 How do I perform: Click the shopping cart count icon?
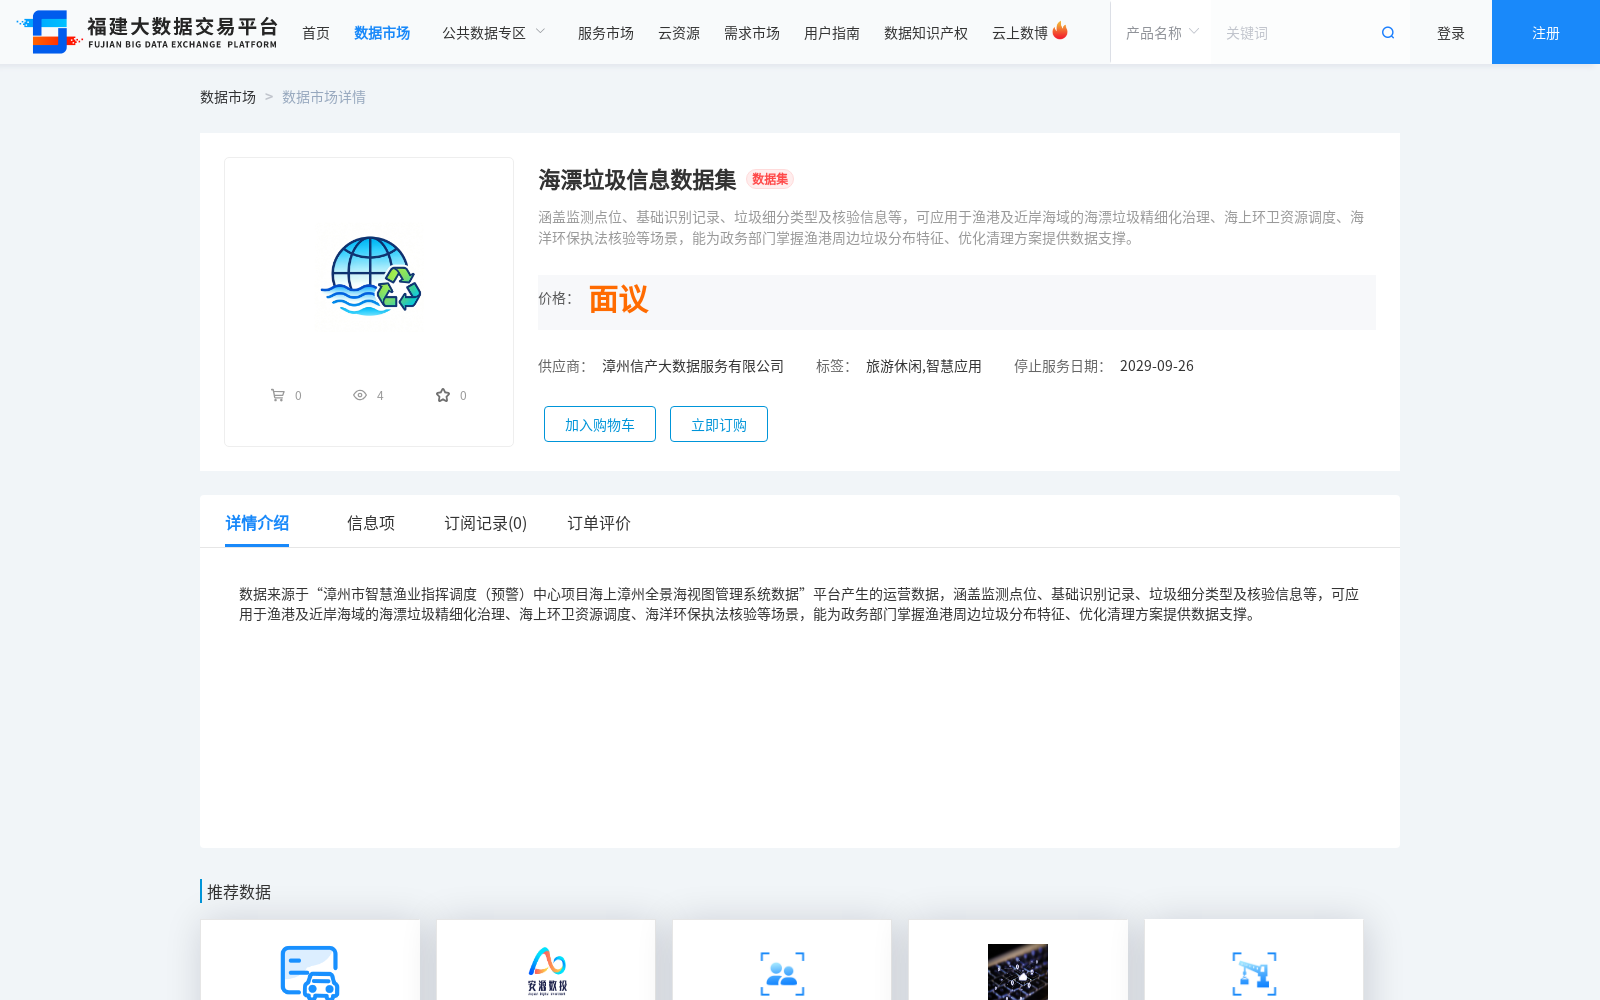point(277,395)
